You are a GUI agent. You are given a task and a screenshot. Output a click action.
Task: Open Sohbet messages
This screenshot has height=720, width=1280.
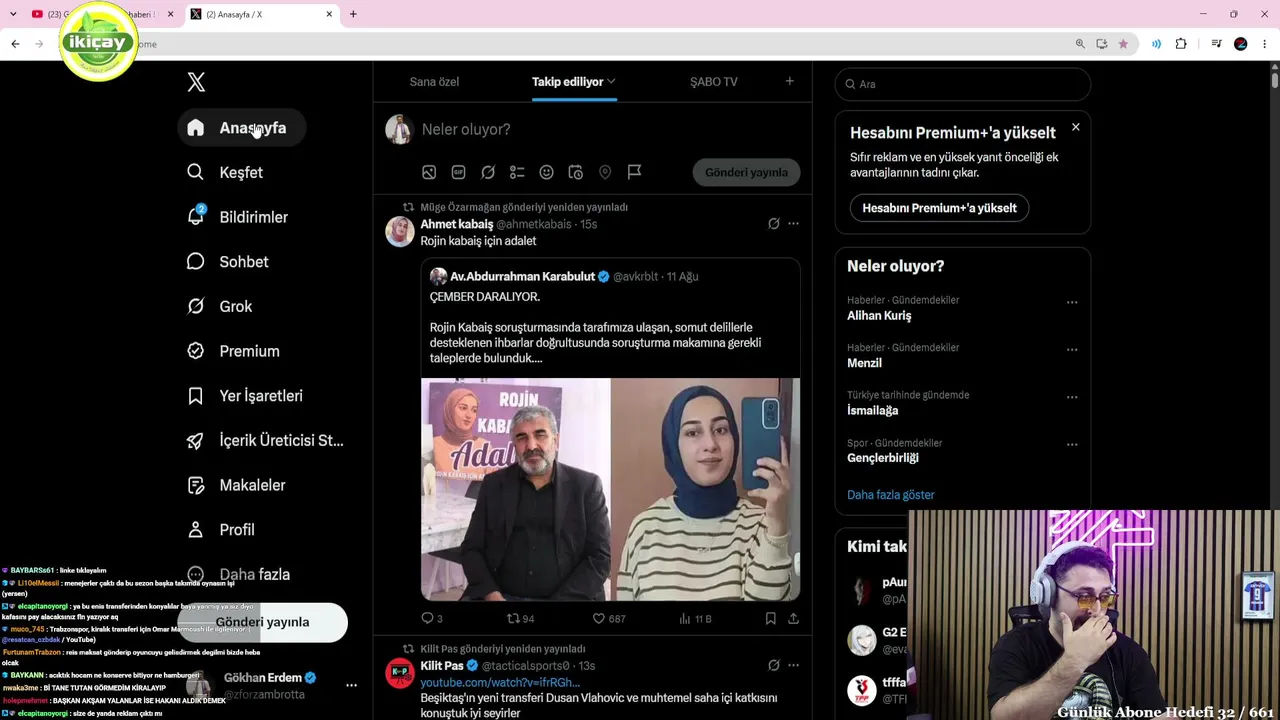click(230, 262)
